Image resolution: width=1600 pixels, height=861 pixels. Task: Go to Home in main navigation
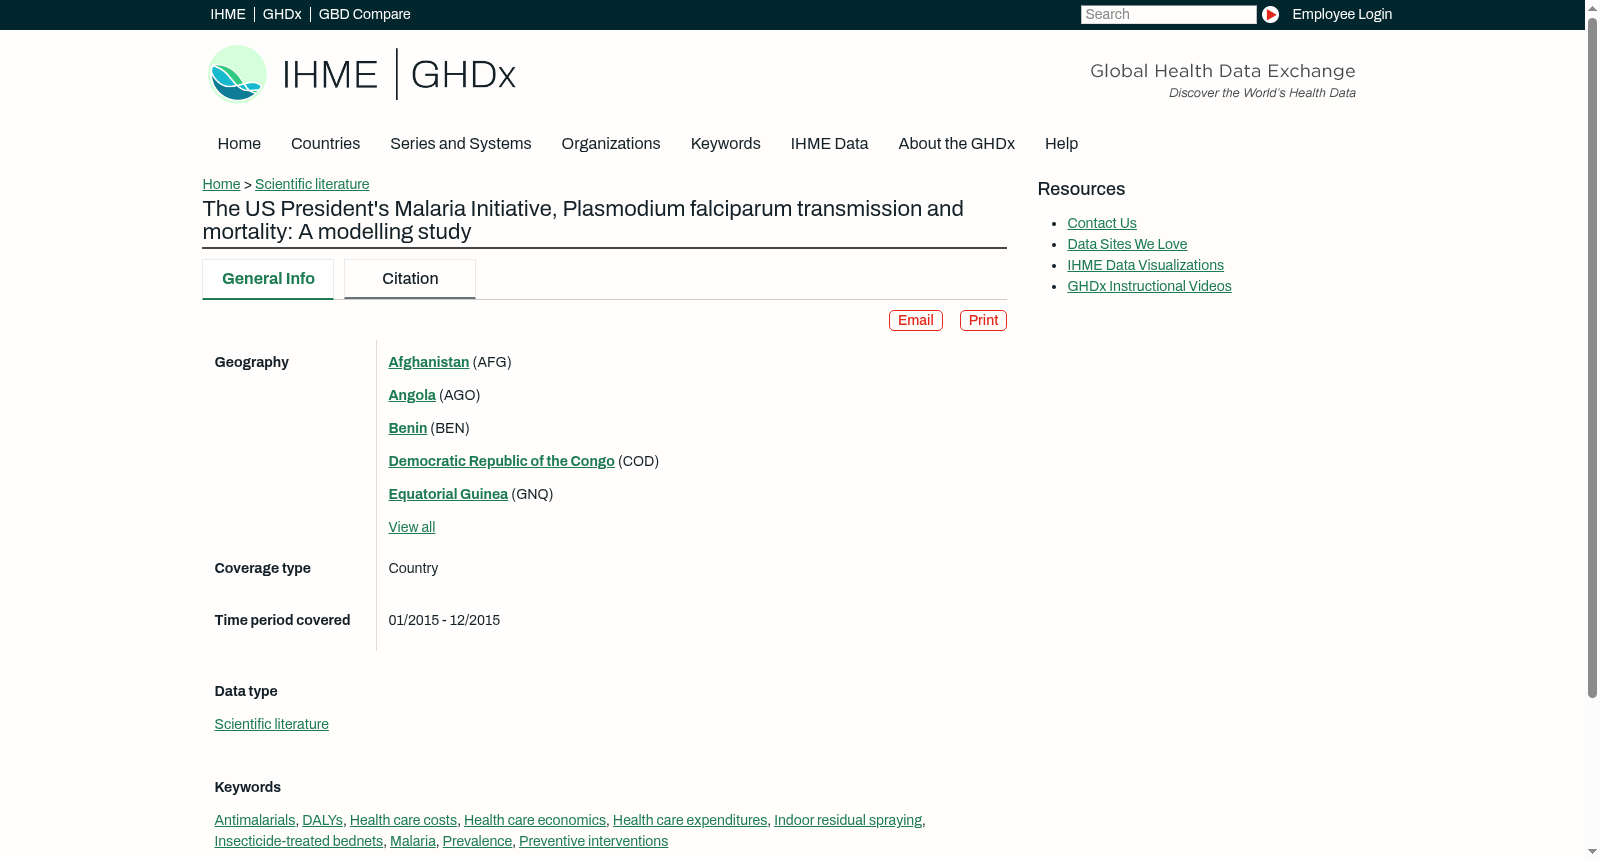(239, 143)
